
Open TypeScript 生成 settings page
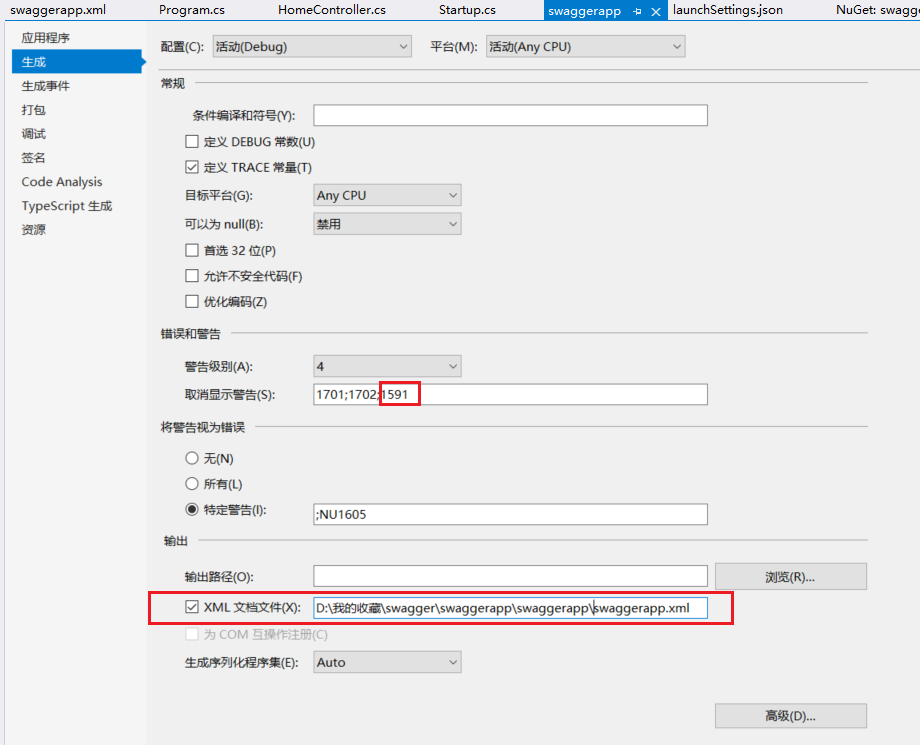coord(67,206)
